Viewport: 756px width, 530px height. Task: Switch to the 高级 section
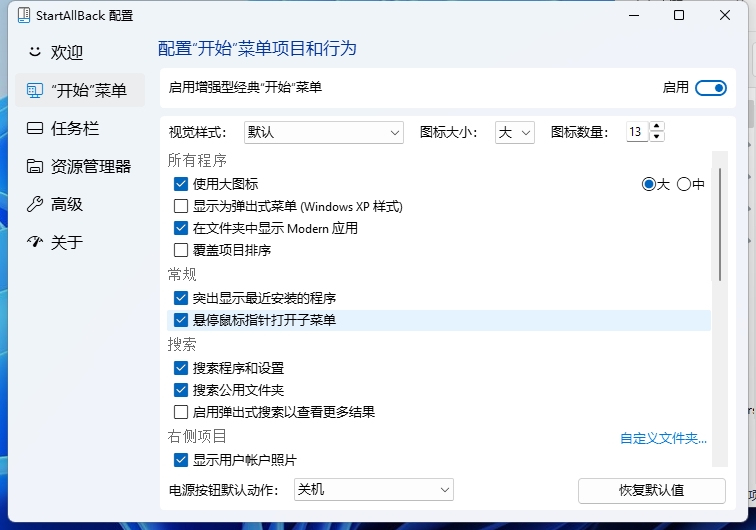pyautogui.click(x=67, y=204)
